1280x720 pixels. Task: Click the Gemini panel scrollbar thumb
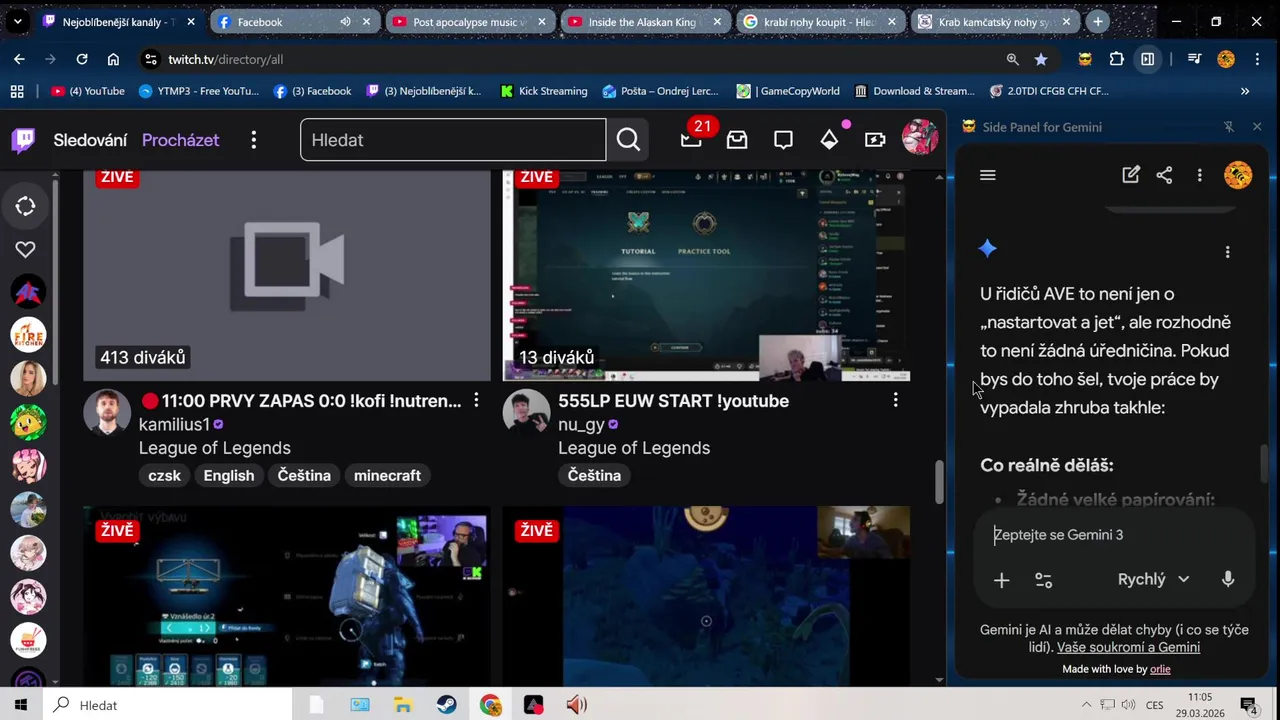(1264, 462)
